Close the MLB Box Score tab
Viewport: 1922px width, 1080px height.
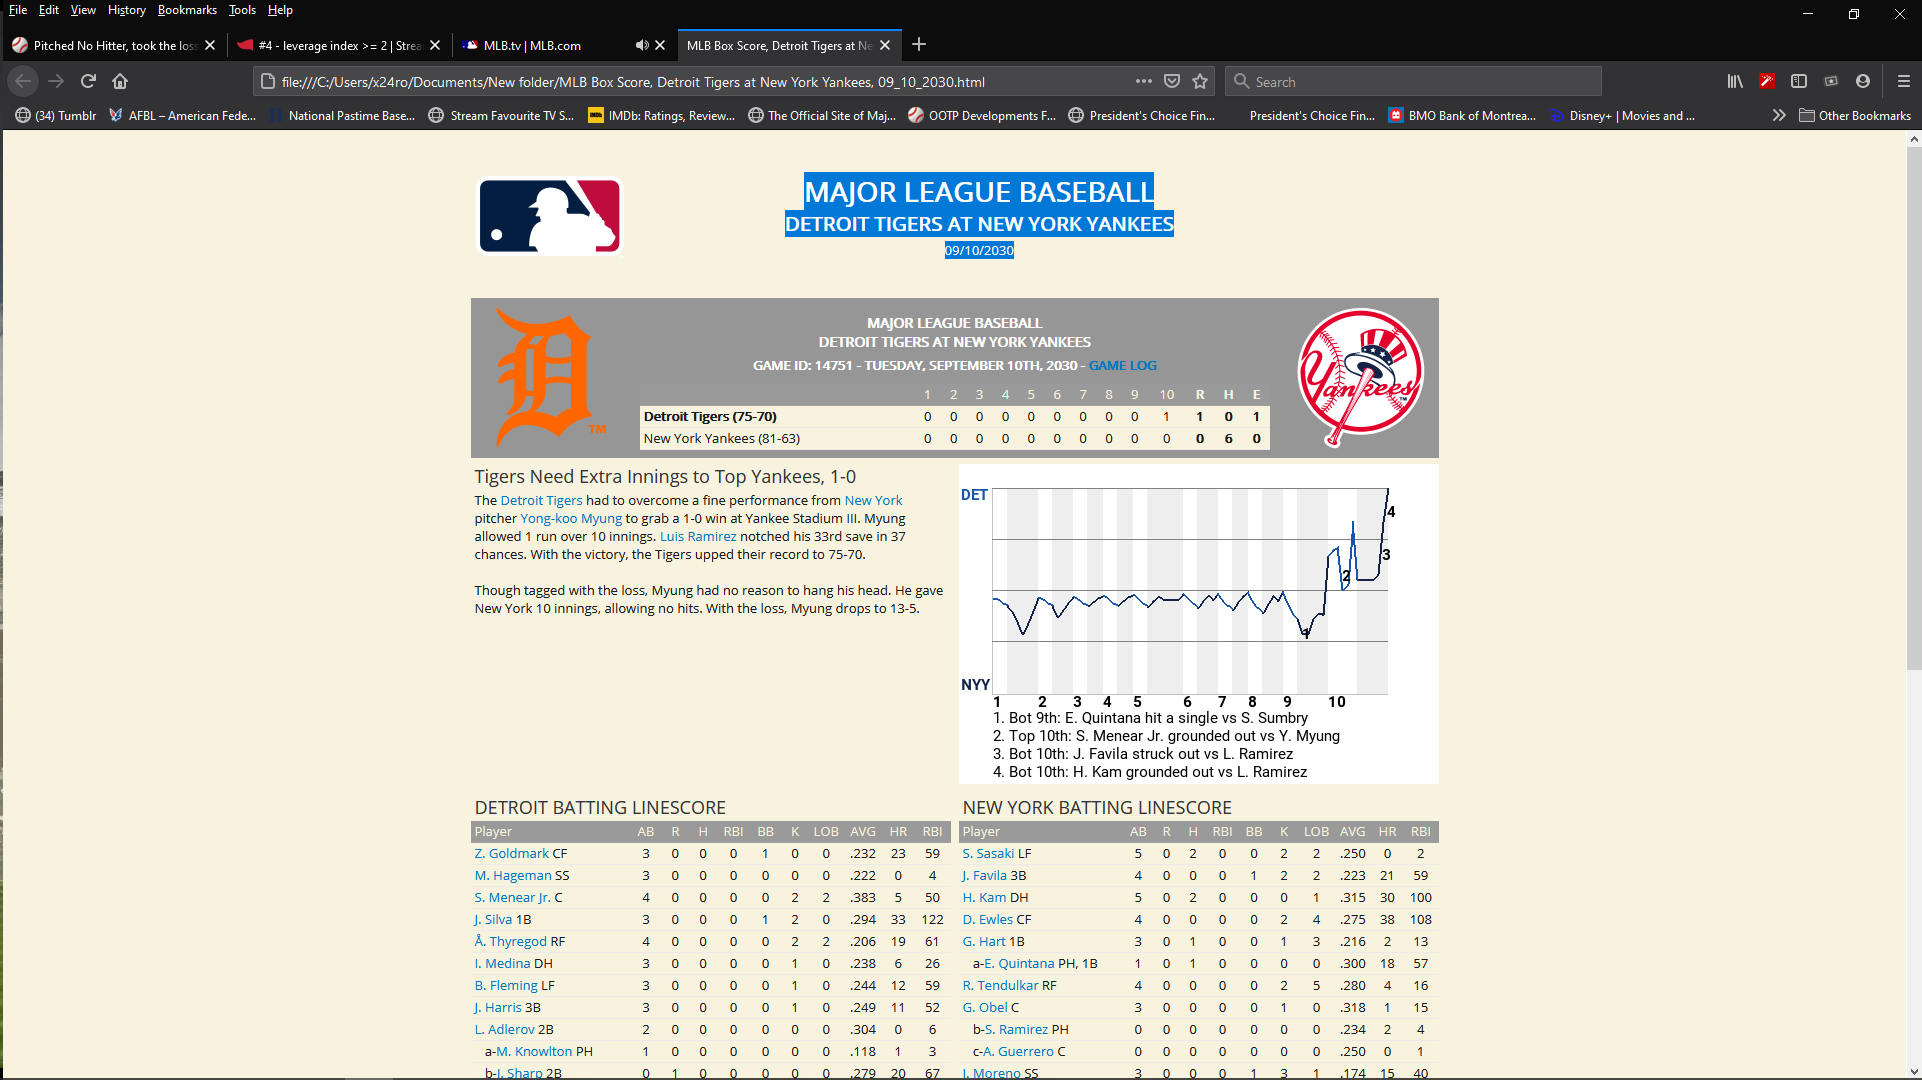point(885,45)
